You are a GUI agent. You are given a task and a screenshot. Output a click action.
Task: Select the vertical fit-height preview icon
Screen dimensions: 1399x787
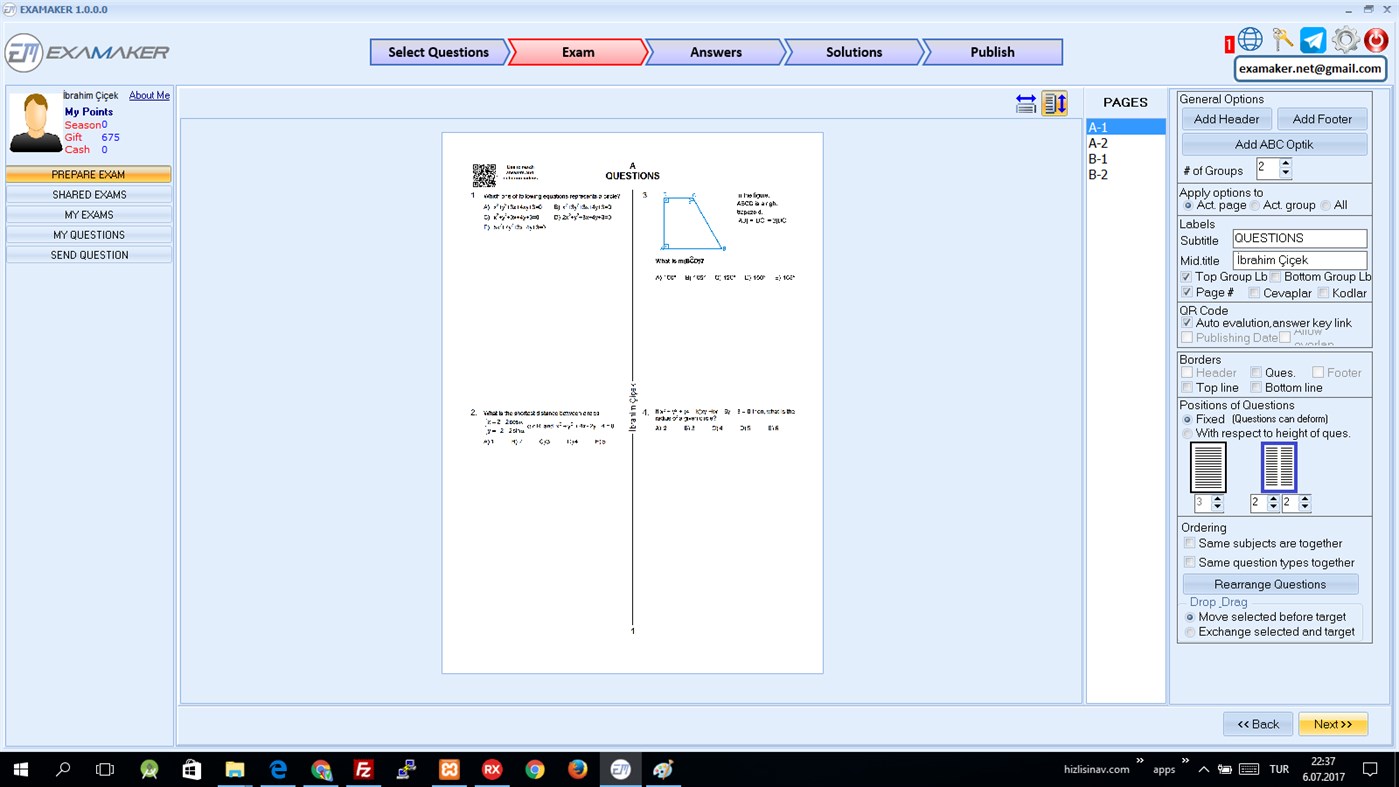point(1055,102)
